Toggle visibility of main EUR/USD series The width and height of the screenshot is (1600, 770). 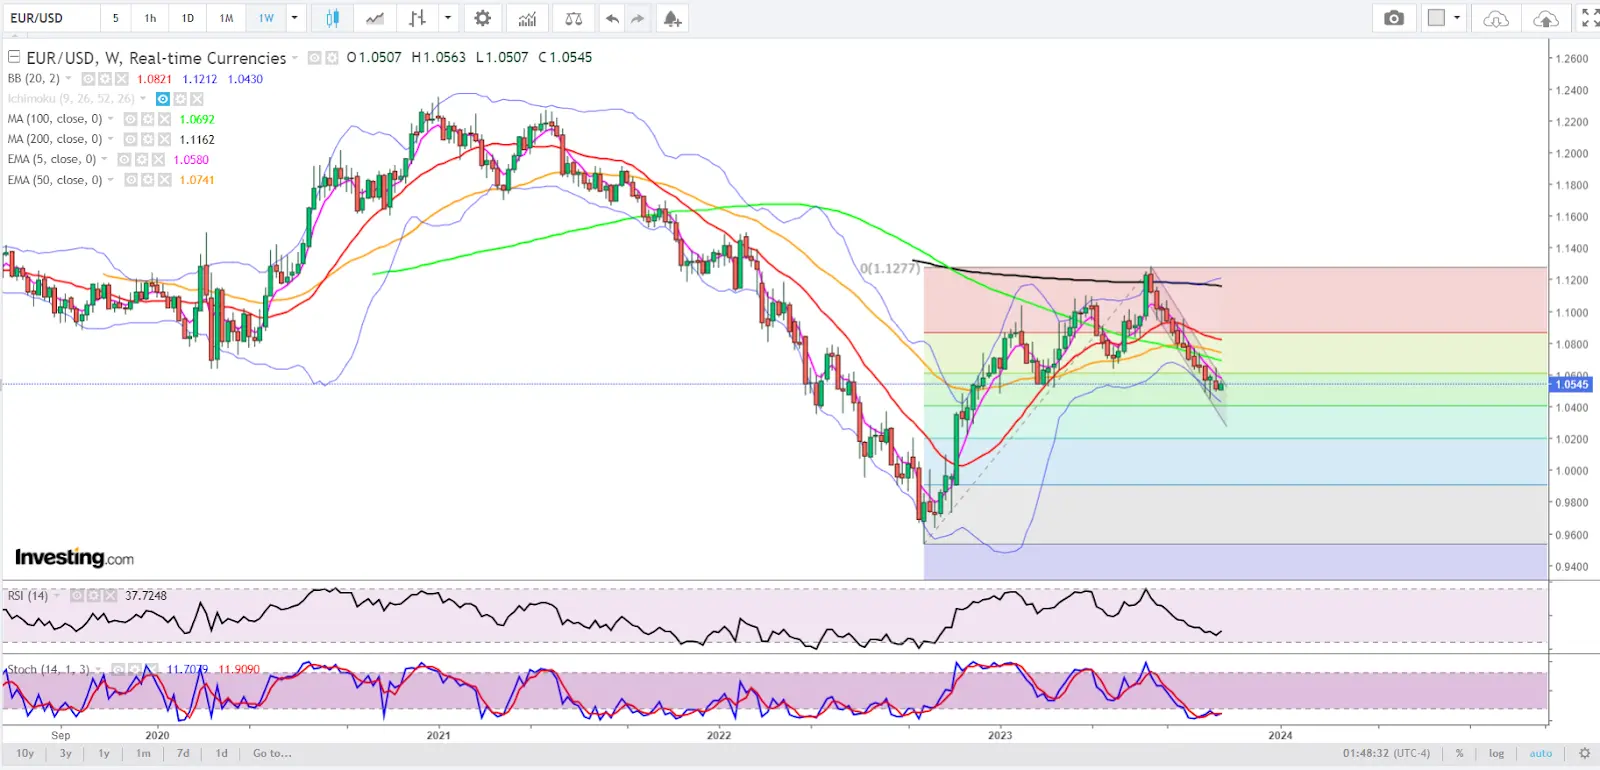click(x=314, y=58)
